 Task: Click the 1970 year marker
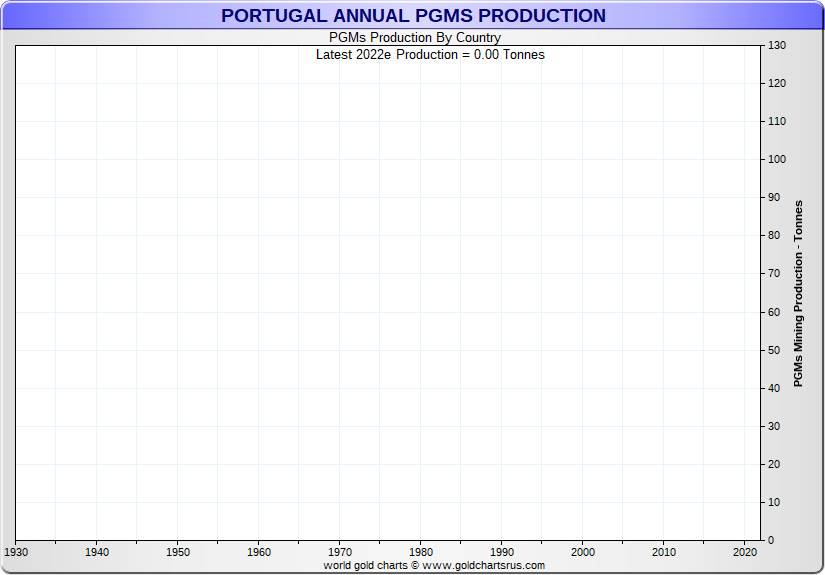point(340,552)
